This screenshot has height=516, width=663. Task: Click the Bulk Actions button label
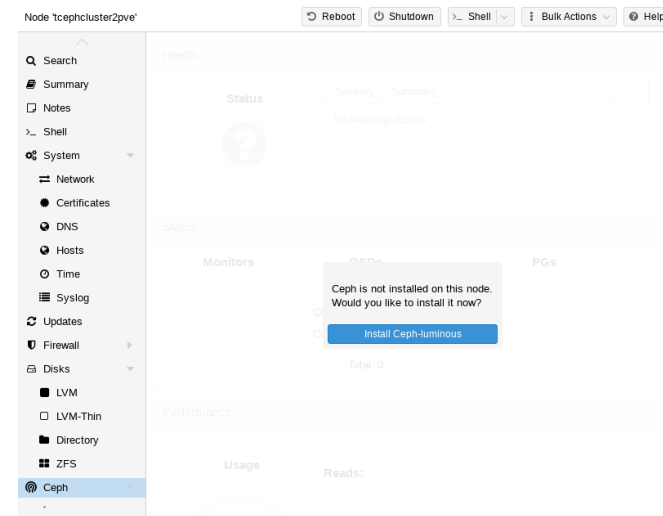click(569, 16)
